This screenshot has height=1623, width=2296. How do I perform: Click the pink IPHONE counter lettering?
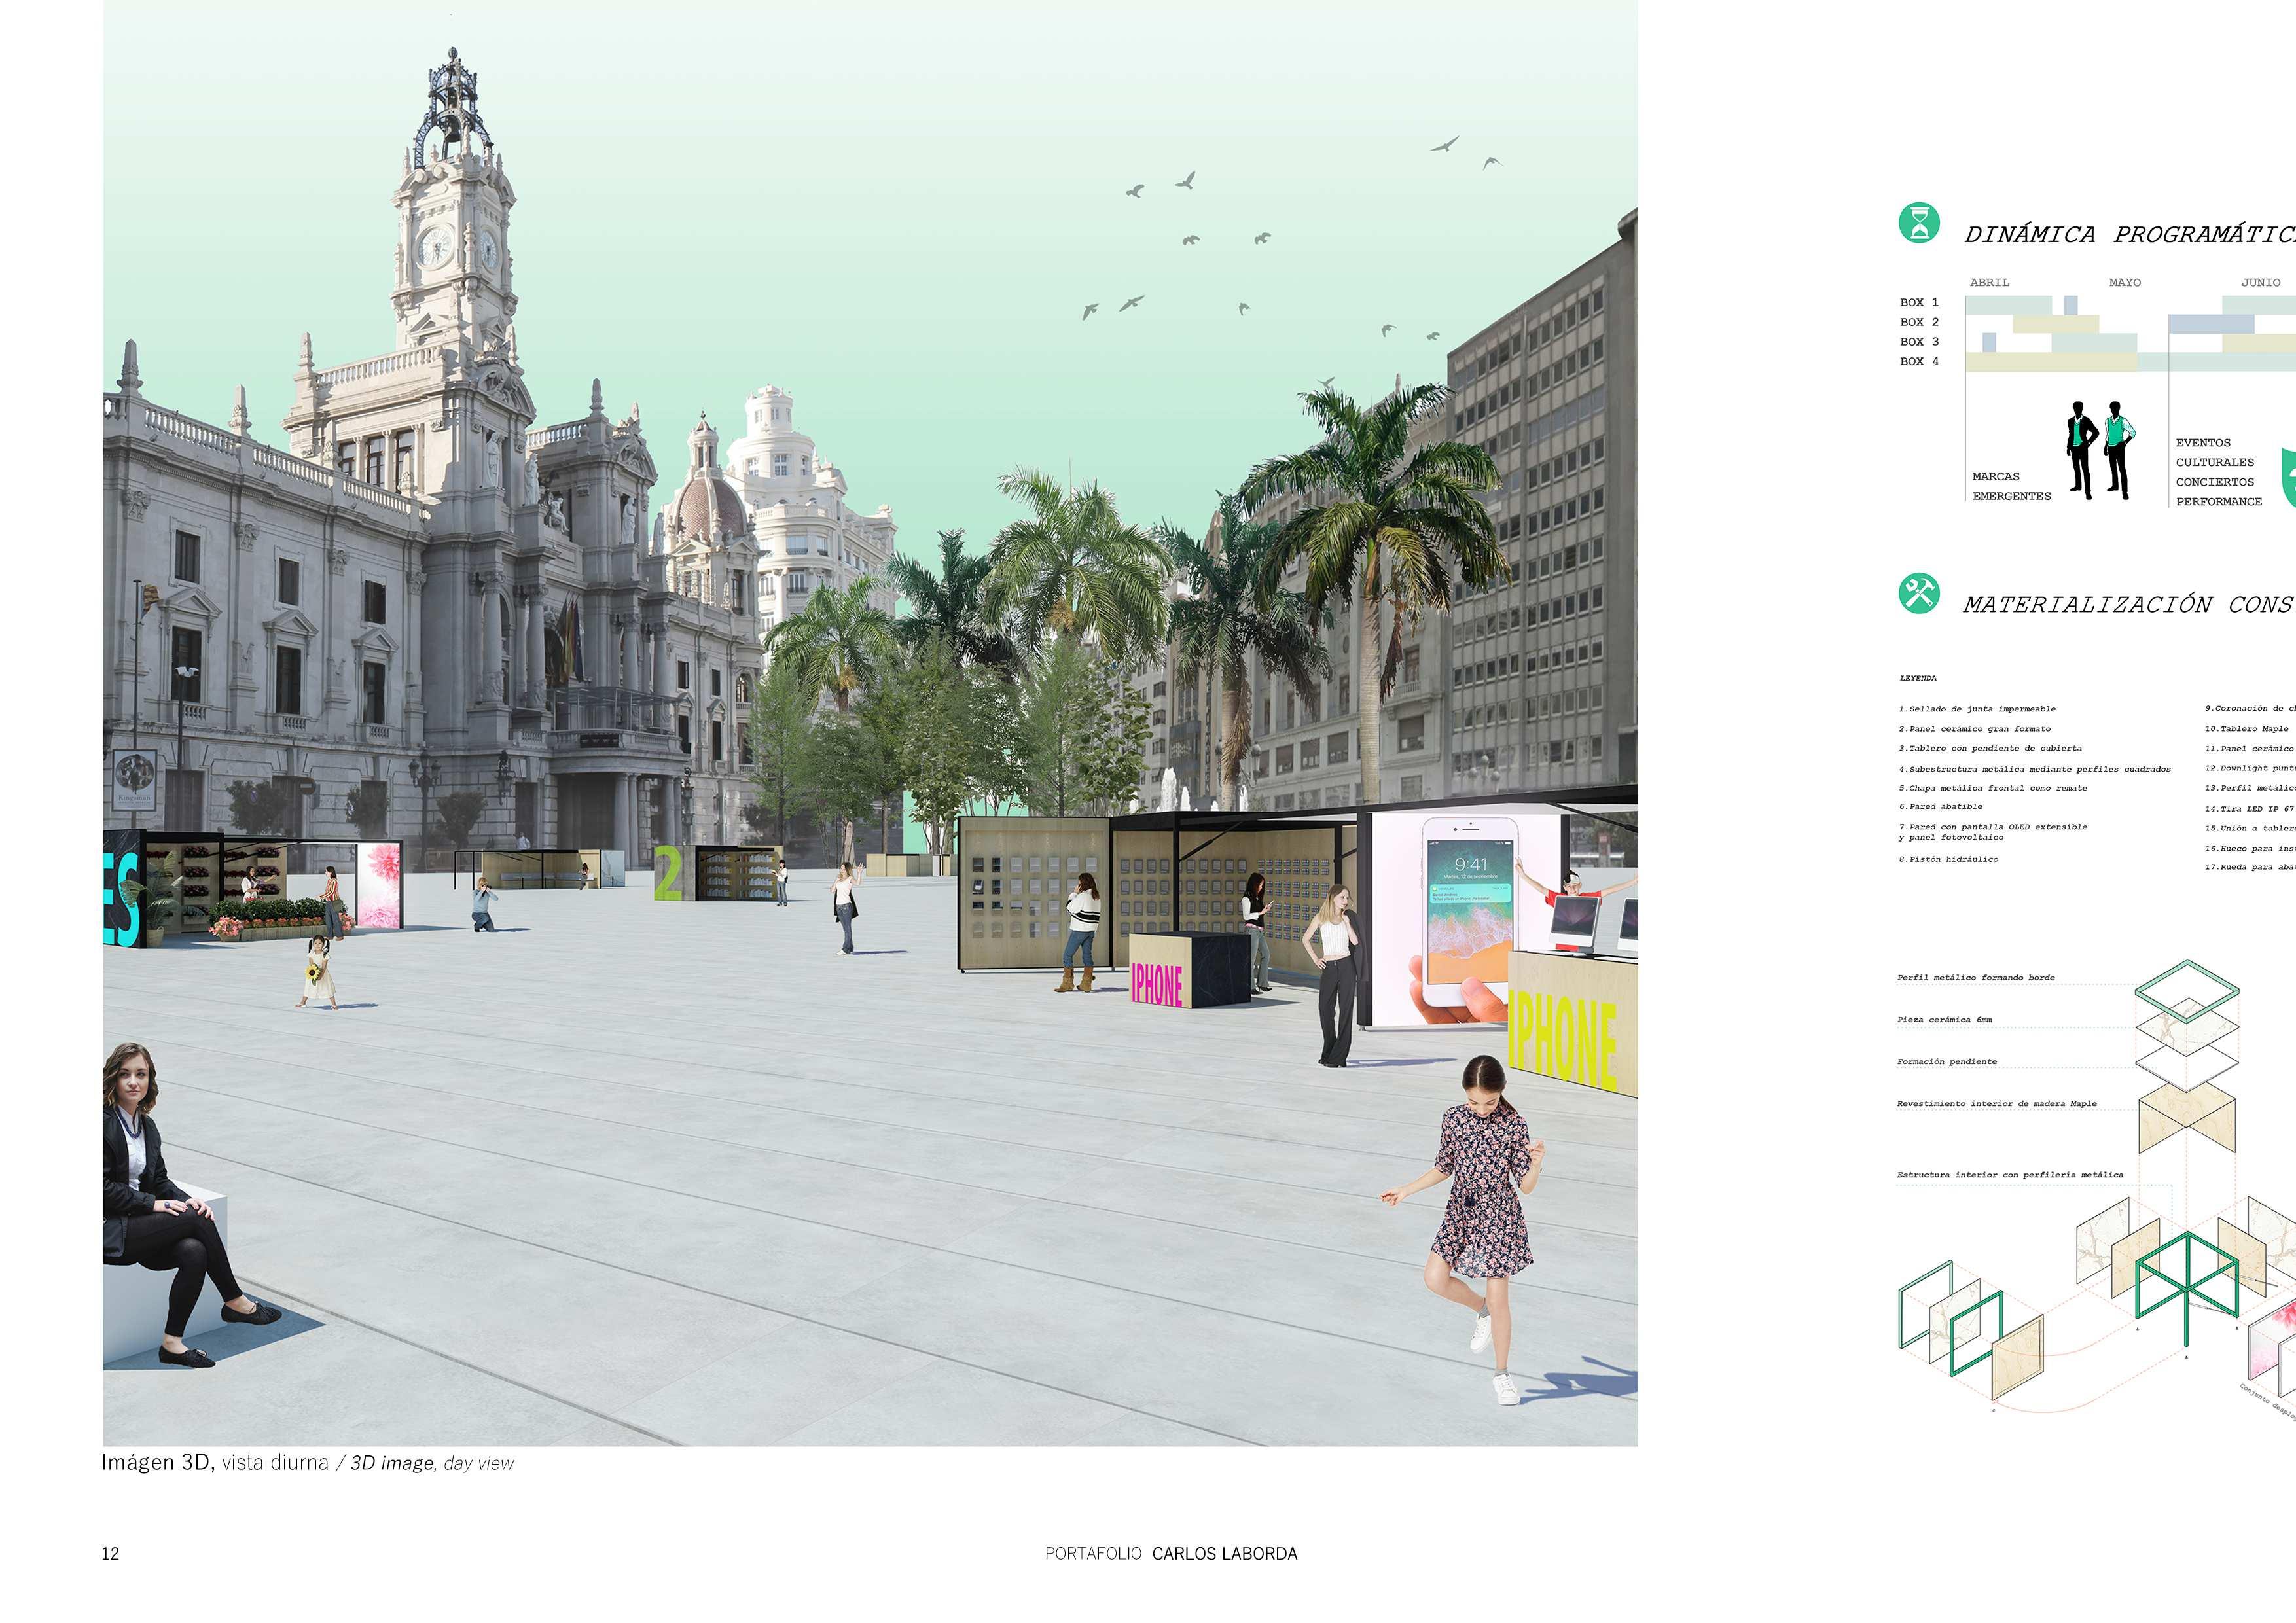pyautogui.click(x=1156, y=984)
